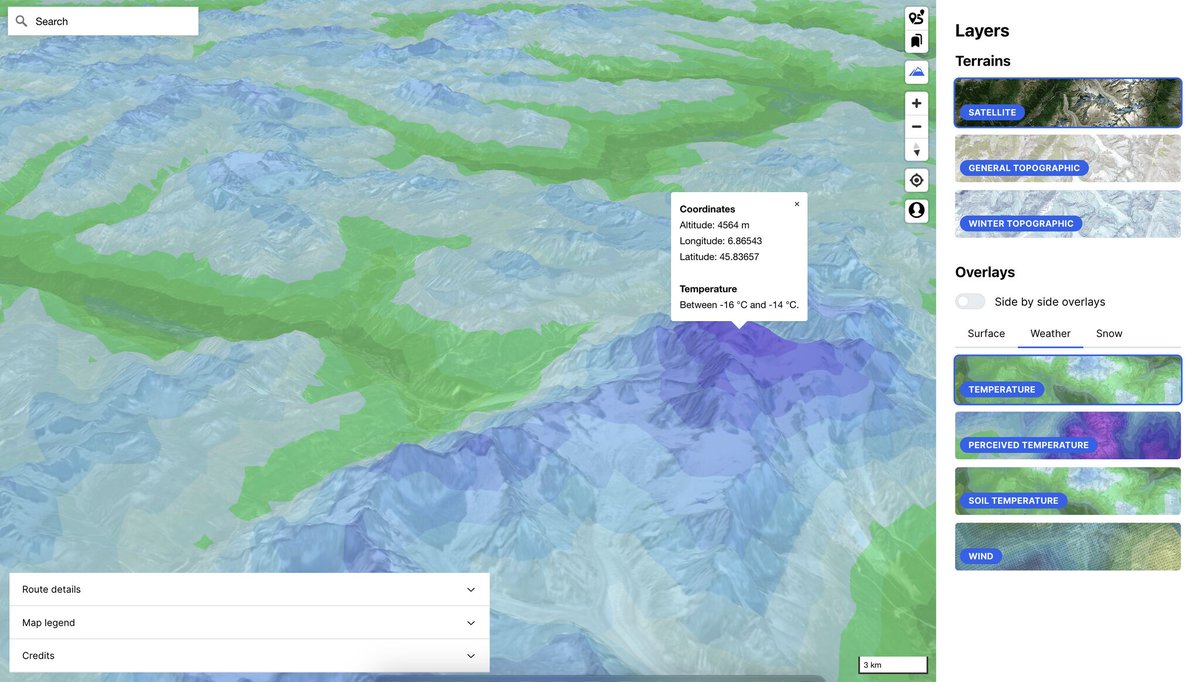Click the search magnifier icon
This screenshot has height=682, width=1200.
pyautogui.click(x=21, y=21)
